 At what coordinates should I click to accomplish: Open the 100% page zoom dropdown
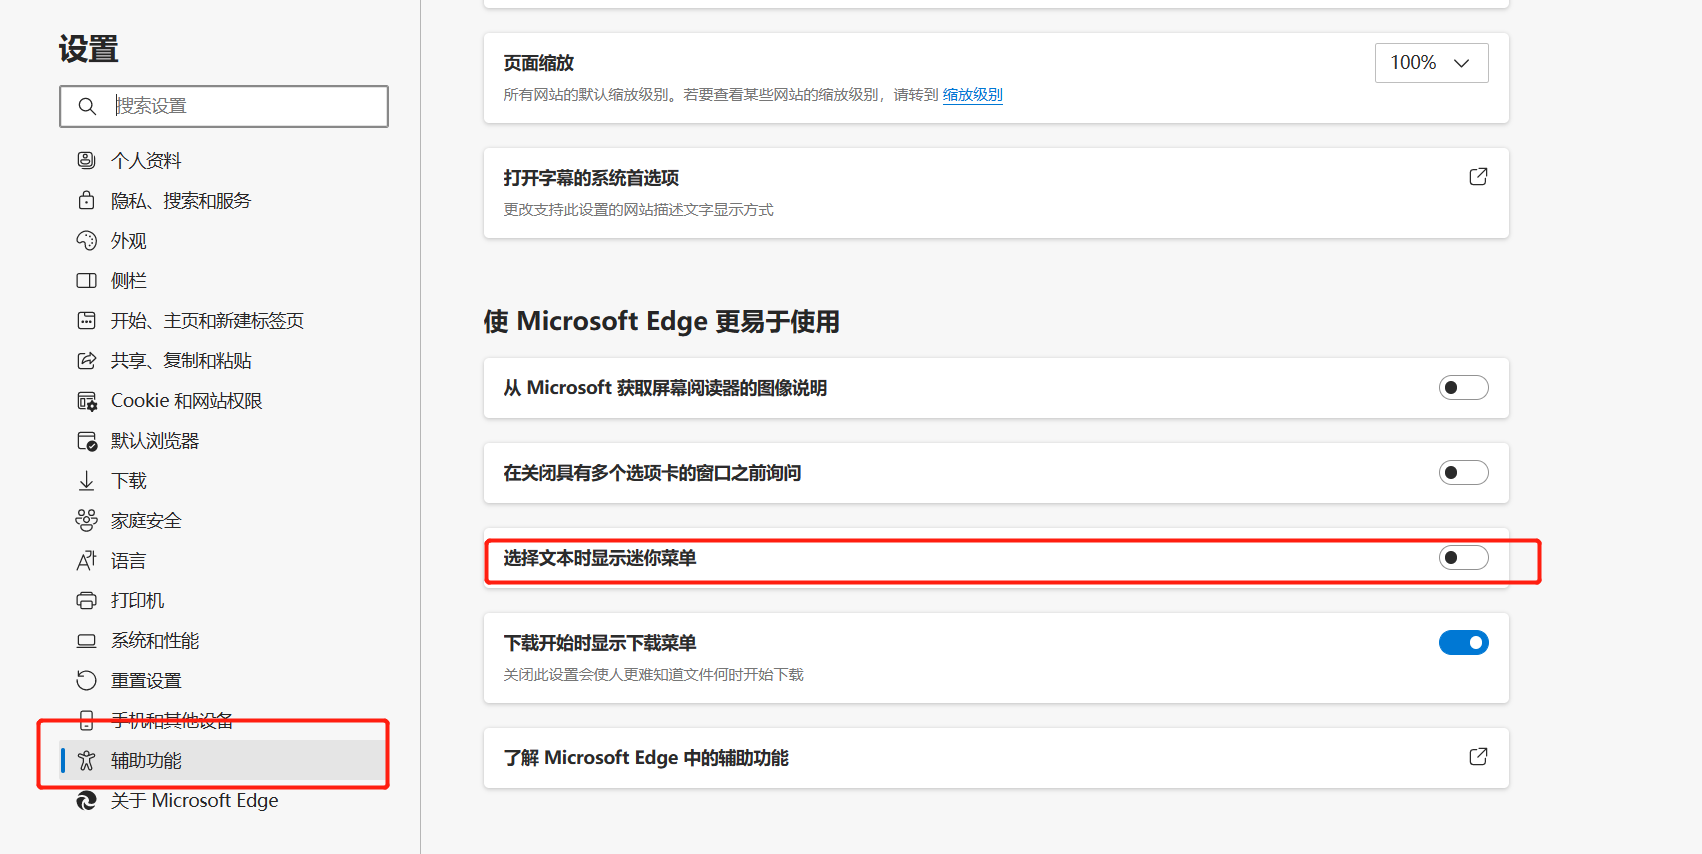1431,63
